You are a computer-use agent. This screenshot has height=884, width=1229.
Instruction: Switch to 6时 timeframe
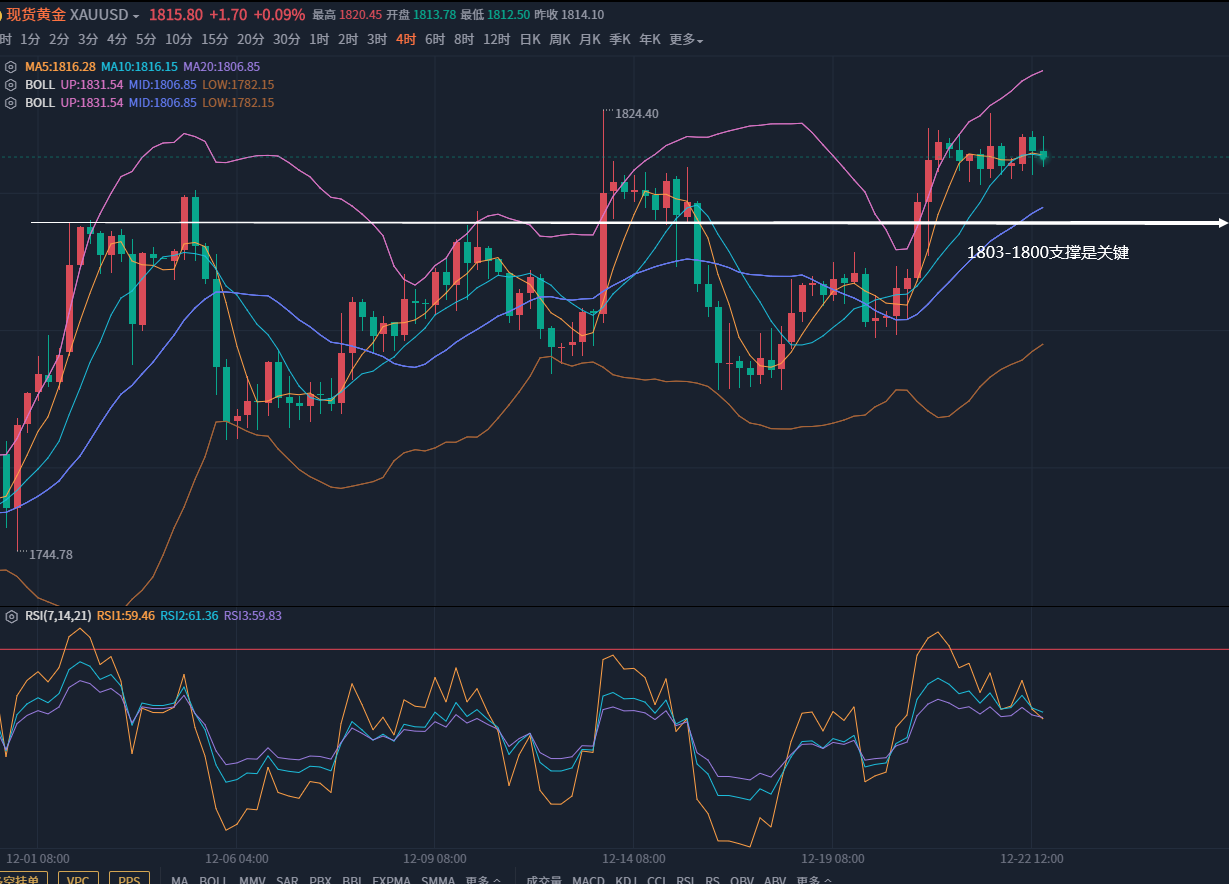pyautogui.click(x=435, y=40)
